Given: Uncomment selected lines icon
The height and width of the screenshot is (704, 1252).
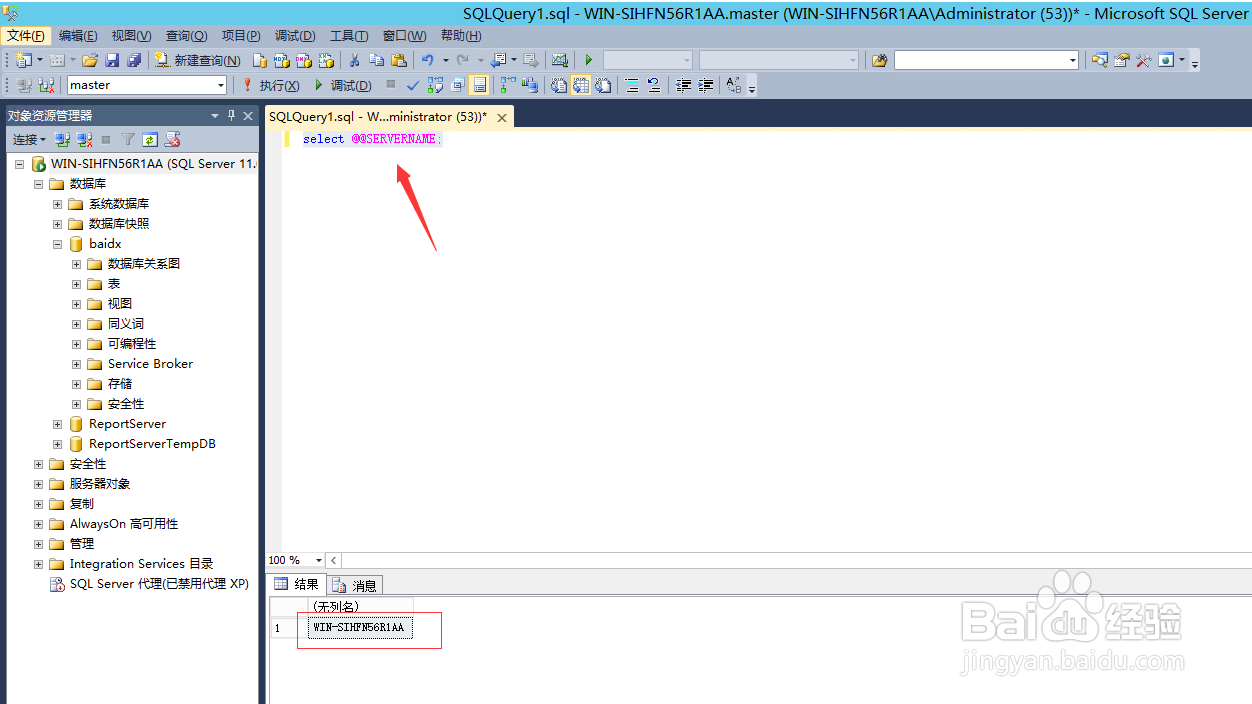Looking at the screenshot, I should (654, 85).
